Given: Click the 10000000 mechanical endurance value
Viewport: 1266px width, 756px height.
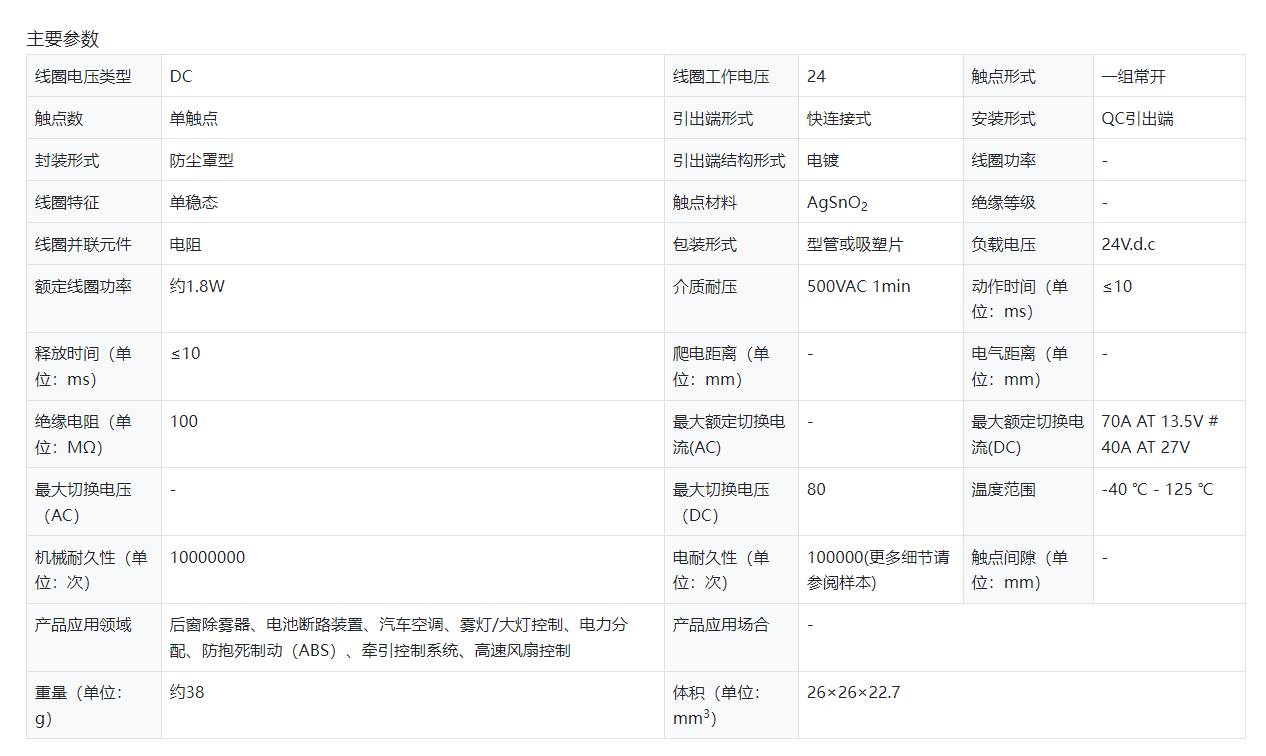Looking at the screenshot, I should 207,557.
